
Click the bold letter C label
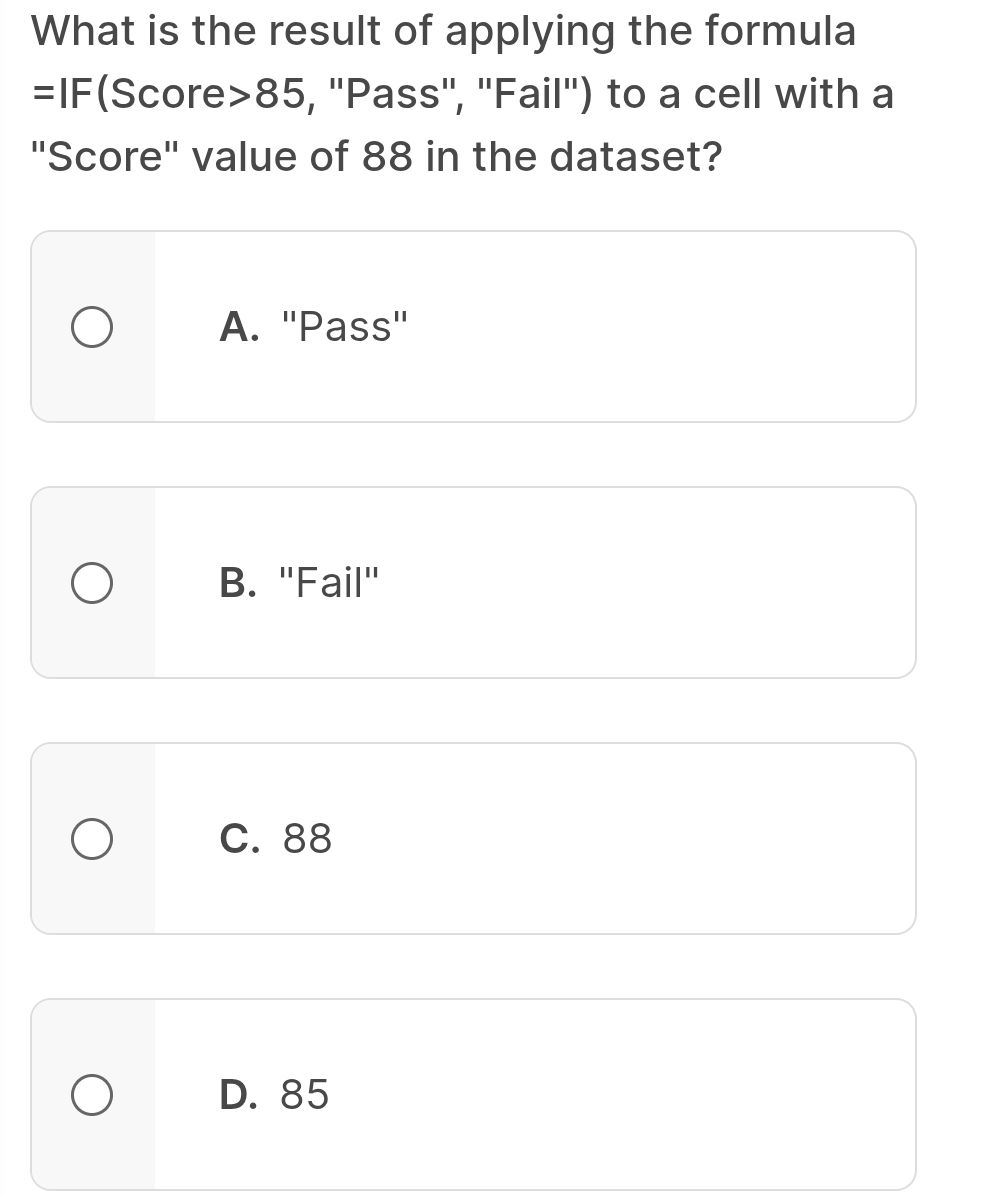(236, 839)
